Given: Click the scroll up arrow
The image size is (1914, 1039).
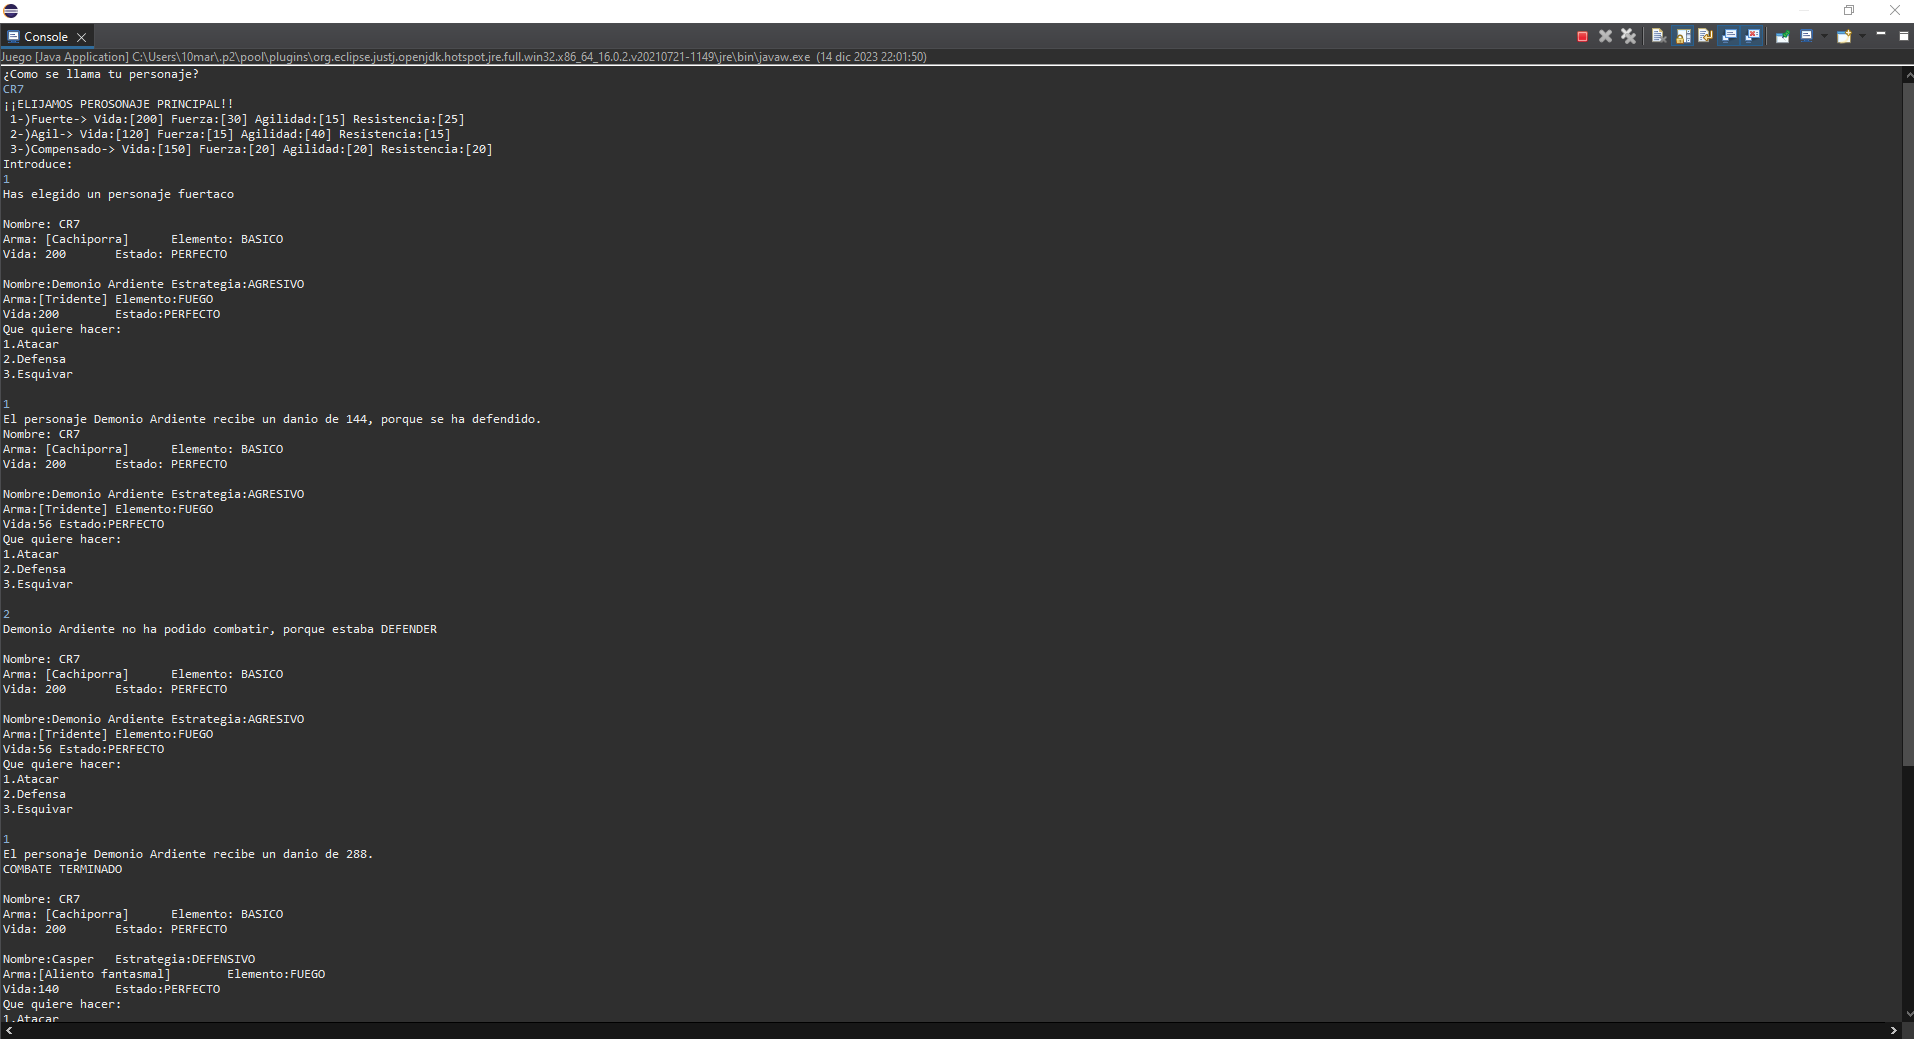Looking at the screenshot, I should tap(1907, 75).
